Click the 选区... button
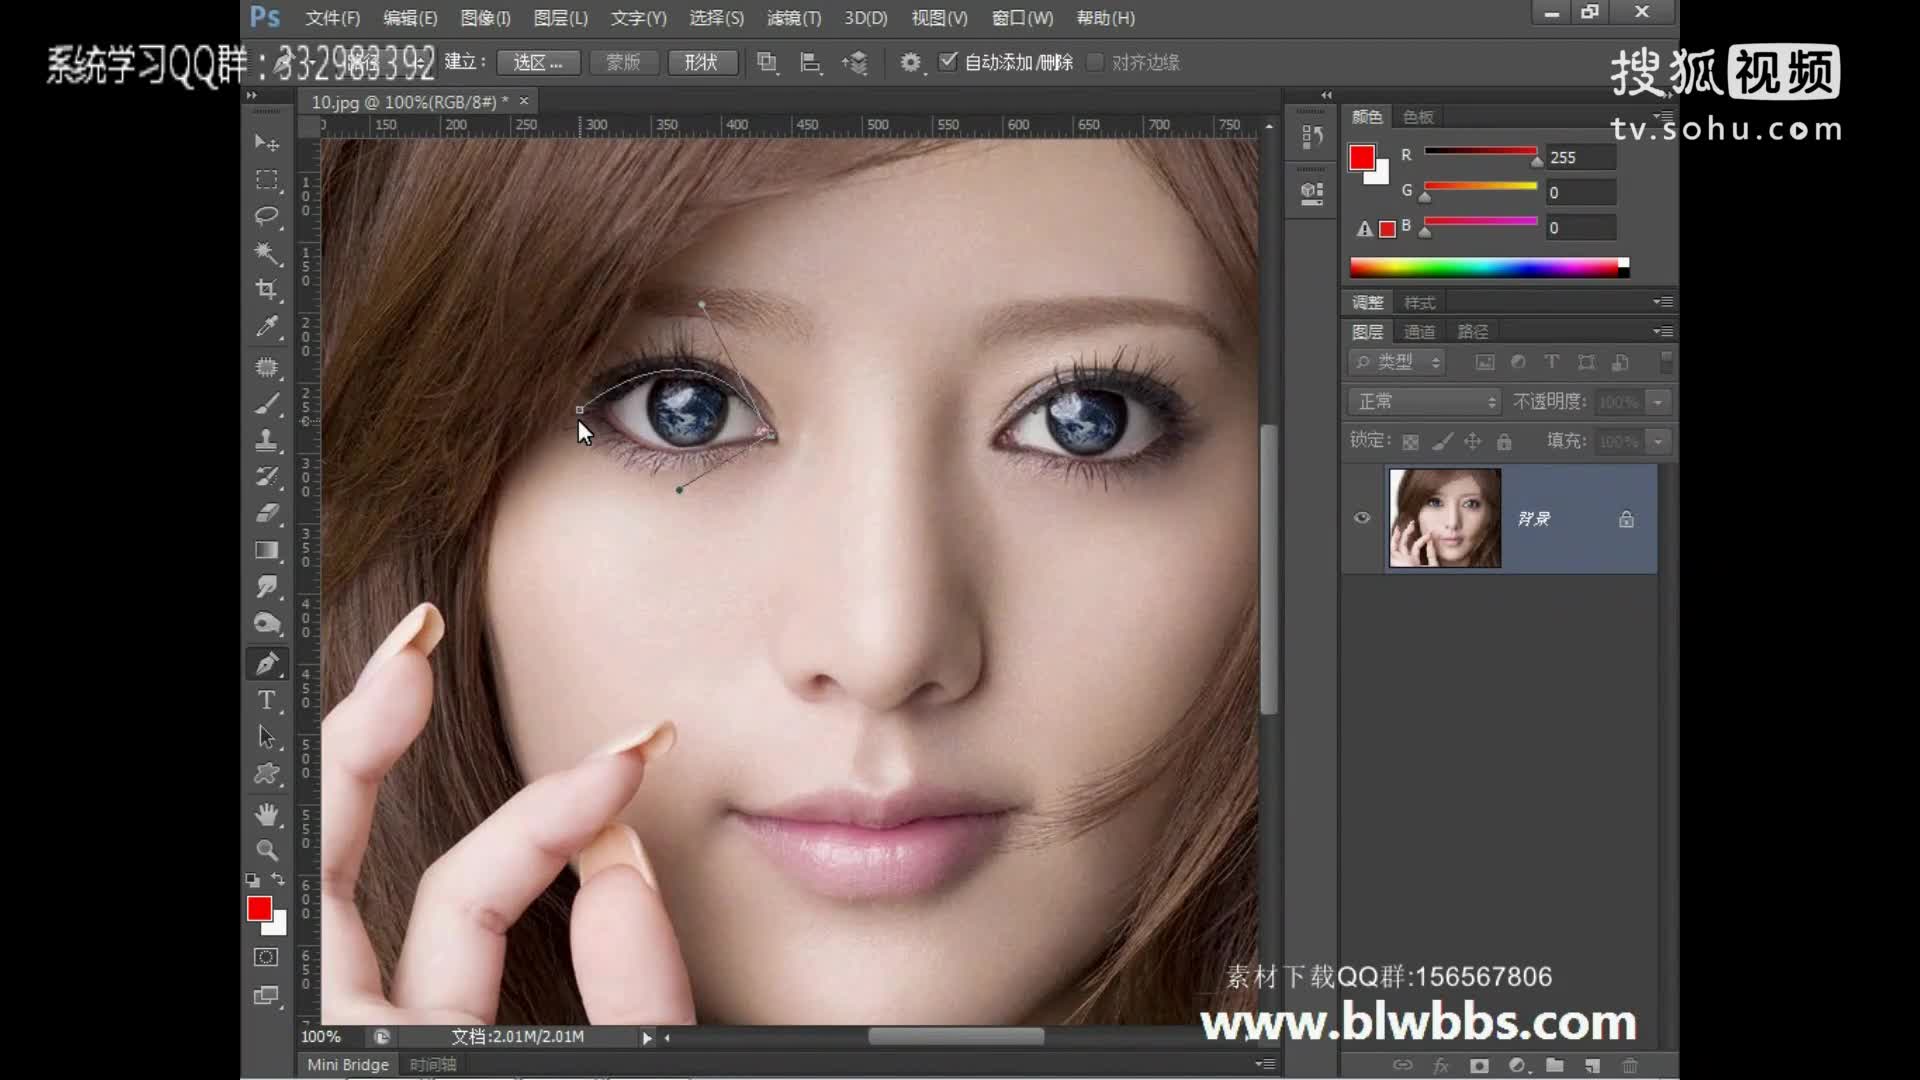This screenshot has width=1920, height=1080. click(x=538, y=62)
